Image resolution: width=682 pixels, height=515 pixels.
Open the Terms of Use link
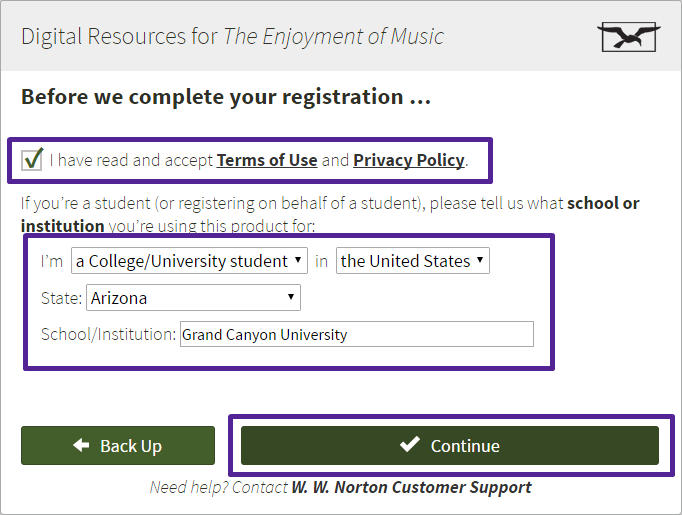coord(267,160)
